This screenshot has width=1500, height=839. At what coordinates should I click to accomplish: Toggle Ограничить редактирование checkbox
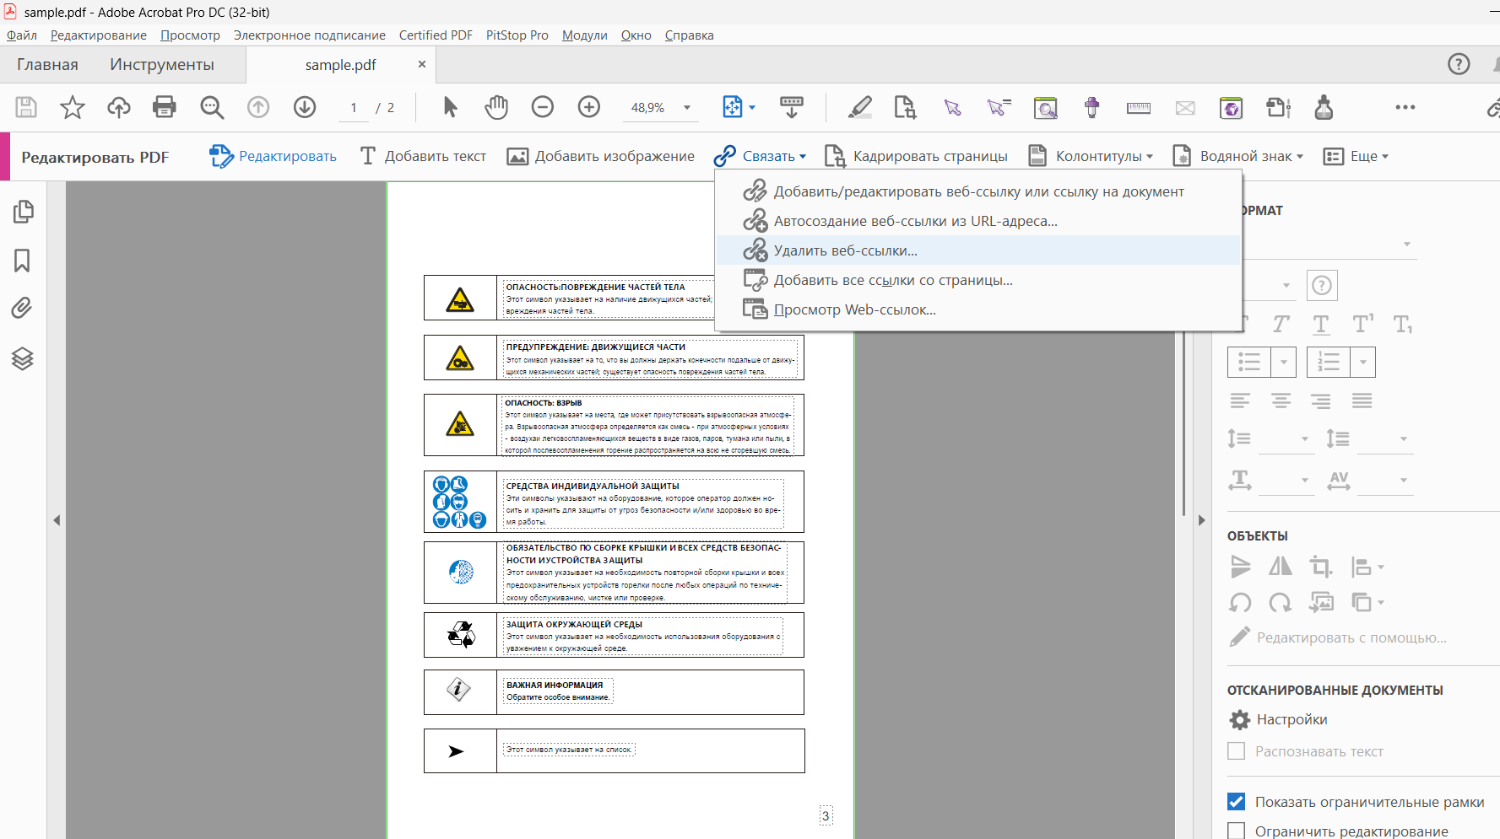[1236, 831]
